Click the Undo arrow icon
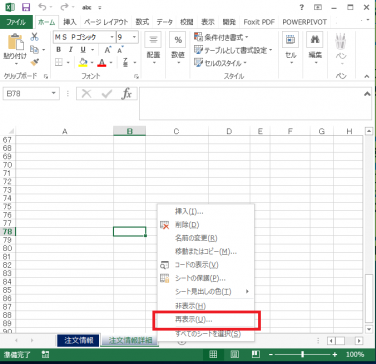The width and height of the screenshot is (376, 364). click(x=42, y=7)
